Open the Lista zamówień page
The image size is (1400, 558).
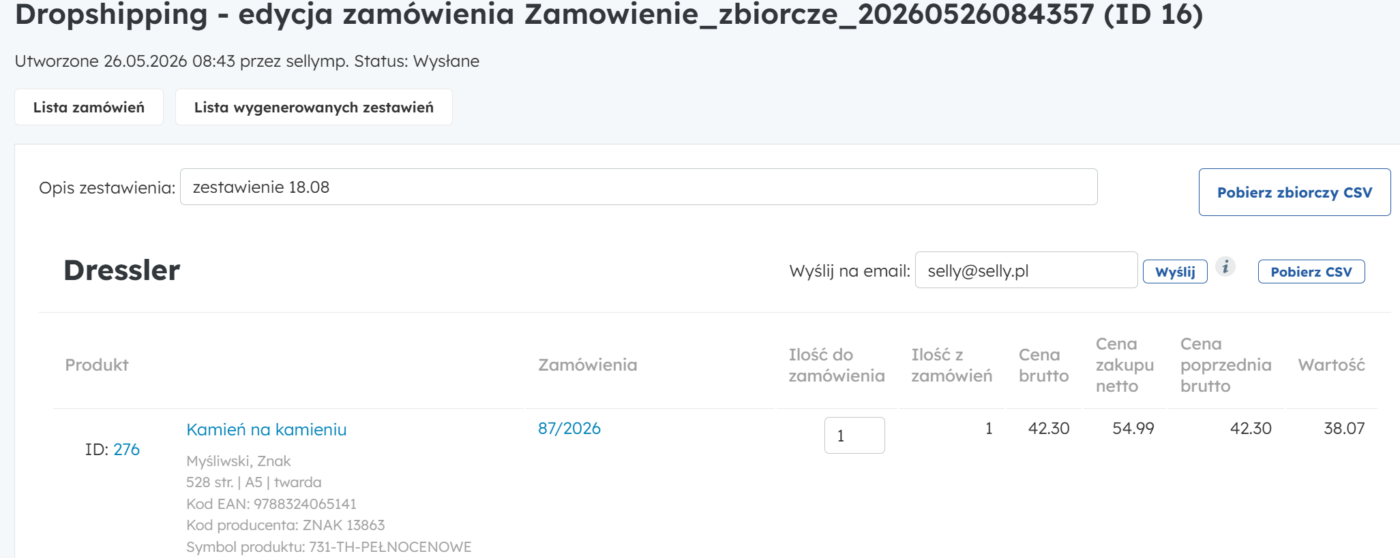click(x=89, y=107)
